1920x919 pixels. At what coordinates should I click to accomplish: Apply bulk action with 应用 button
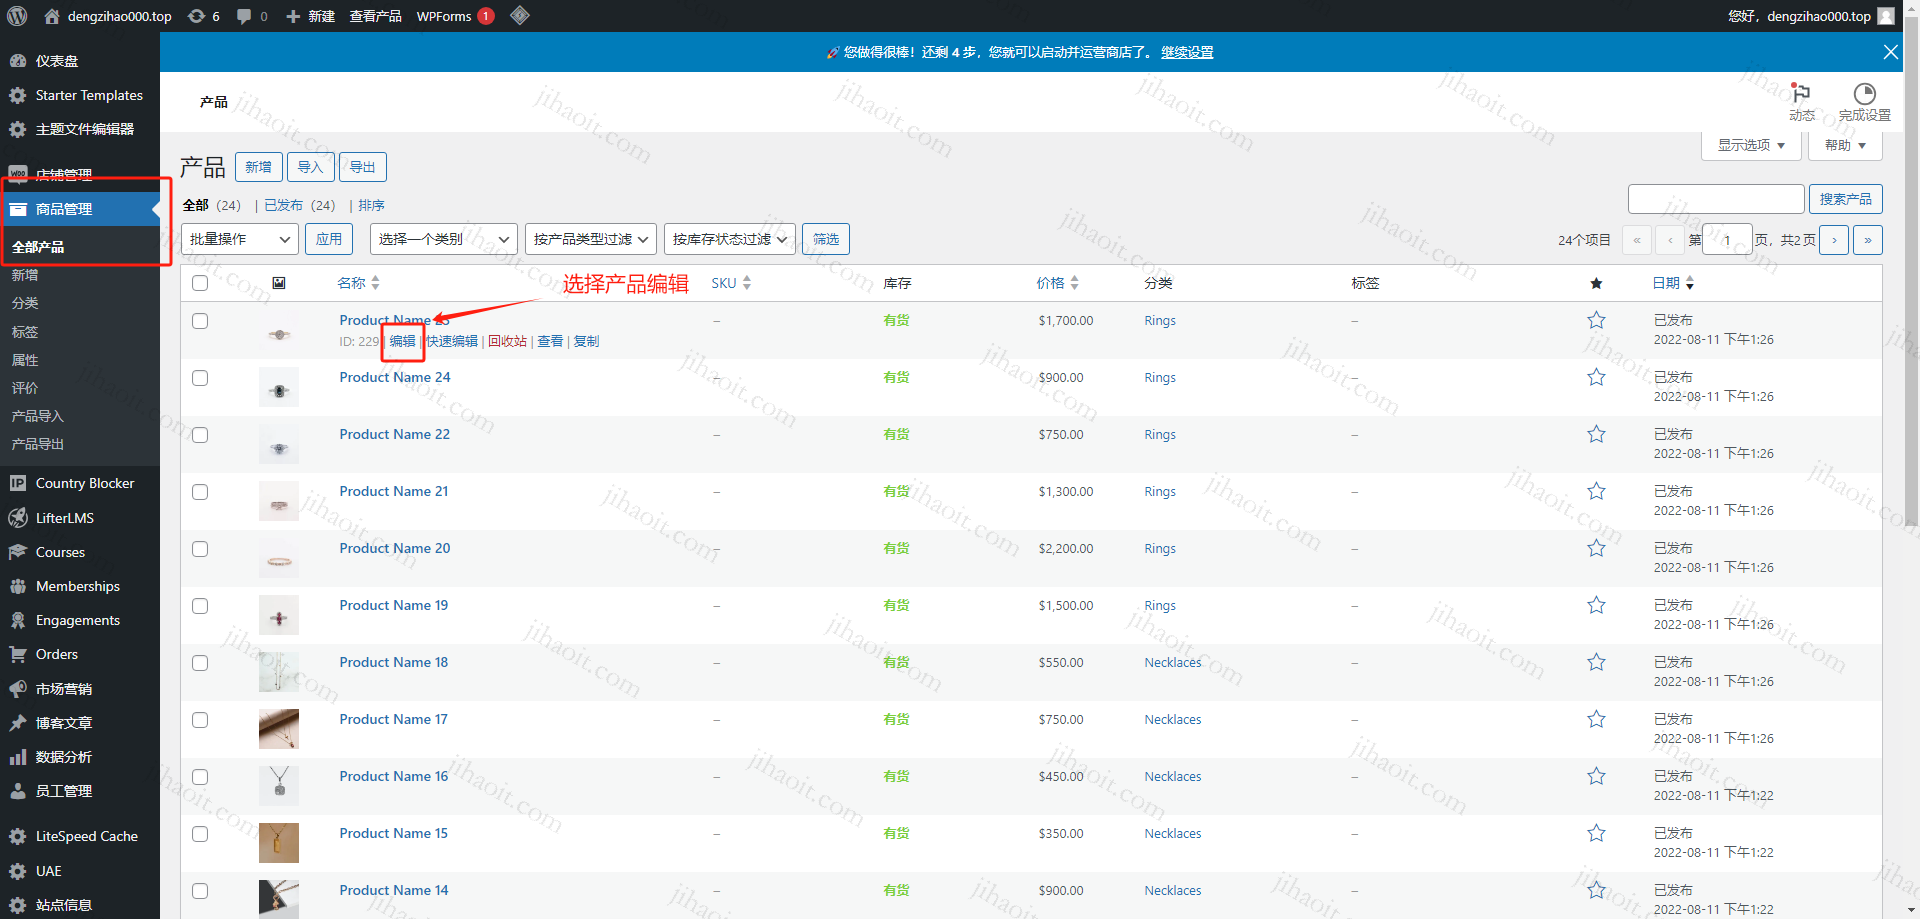329,239
